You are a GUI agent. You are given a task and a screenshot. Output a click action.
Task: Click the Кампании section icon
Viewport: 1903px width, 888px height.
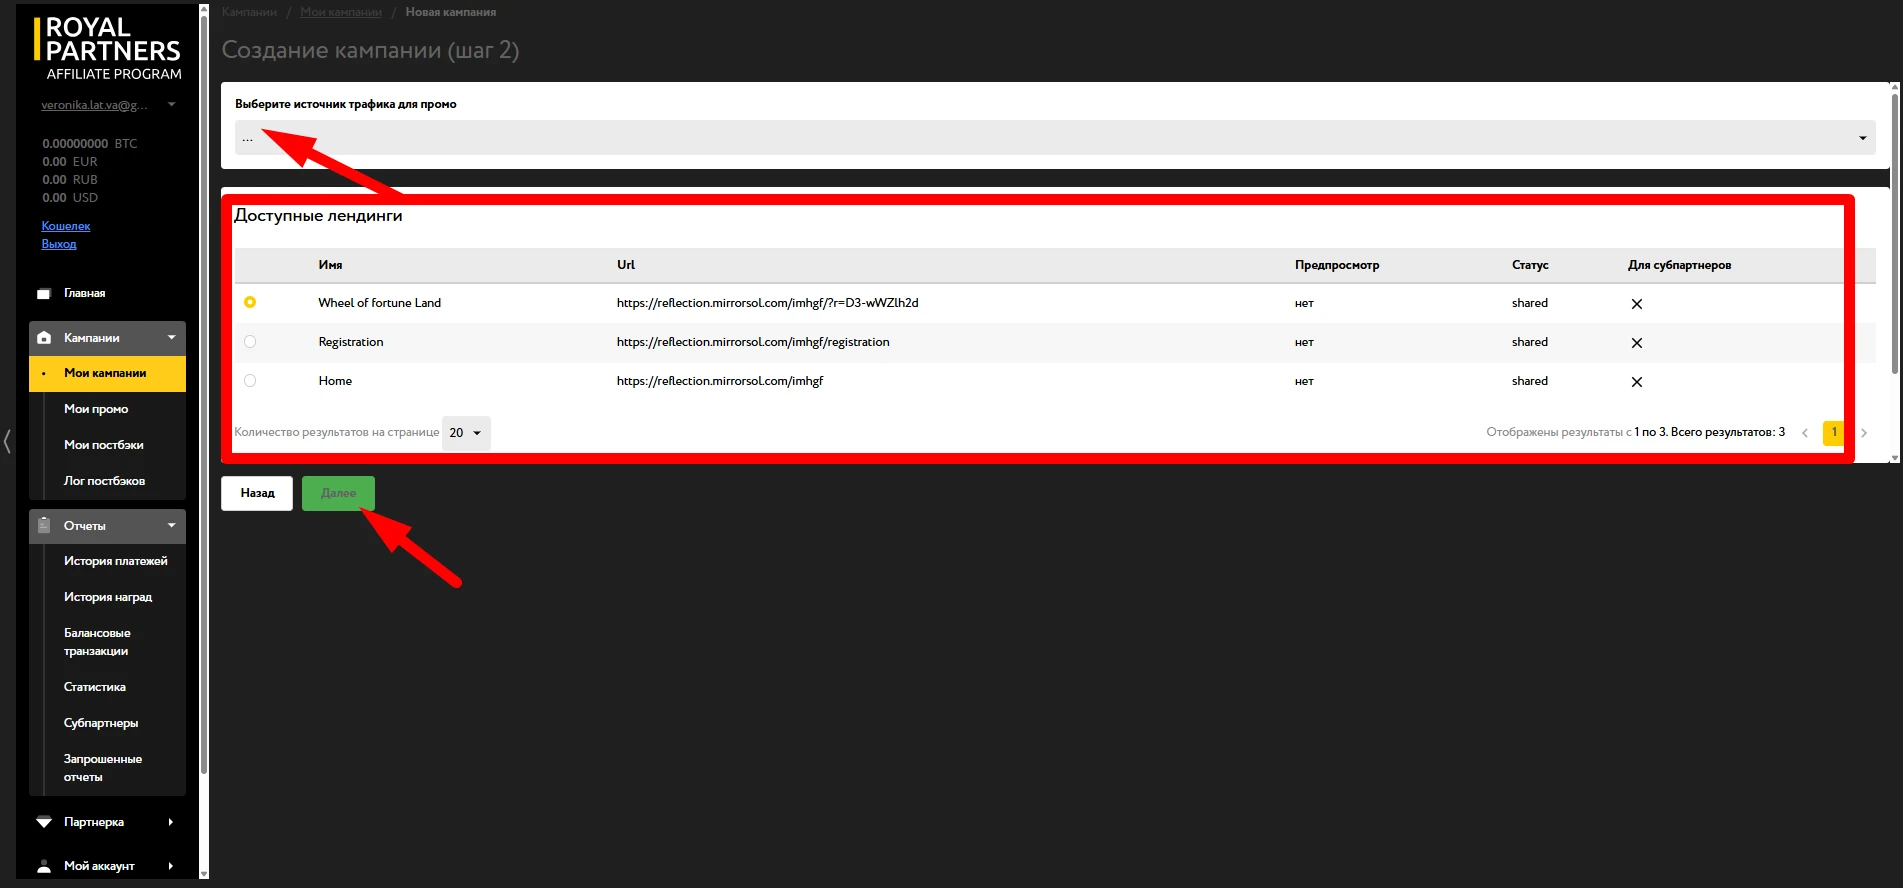44,338
